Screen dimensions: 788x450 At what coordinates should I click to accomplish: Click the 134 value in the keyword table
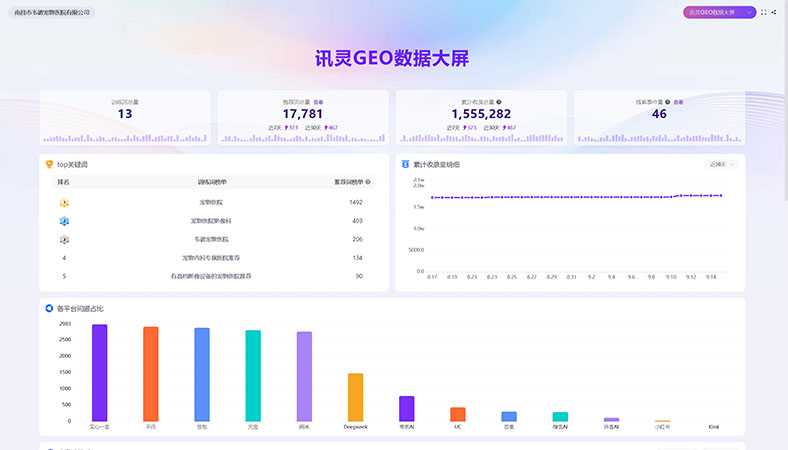click(x=357, y=258)
